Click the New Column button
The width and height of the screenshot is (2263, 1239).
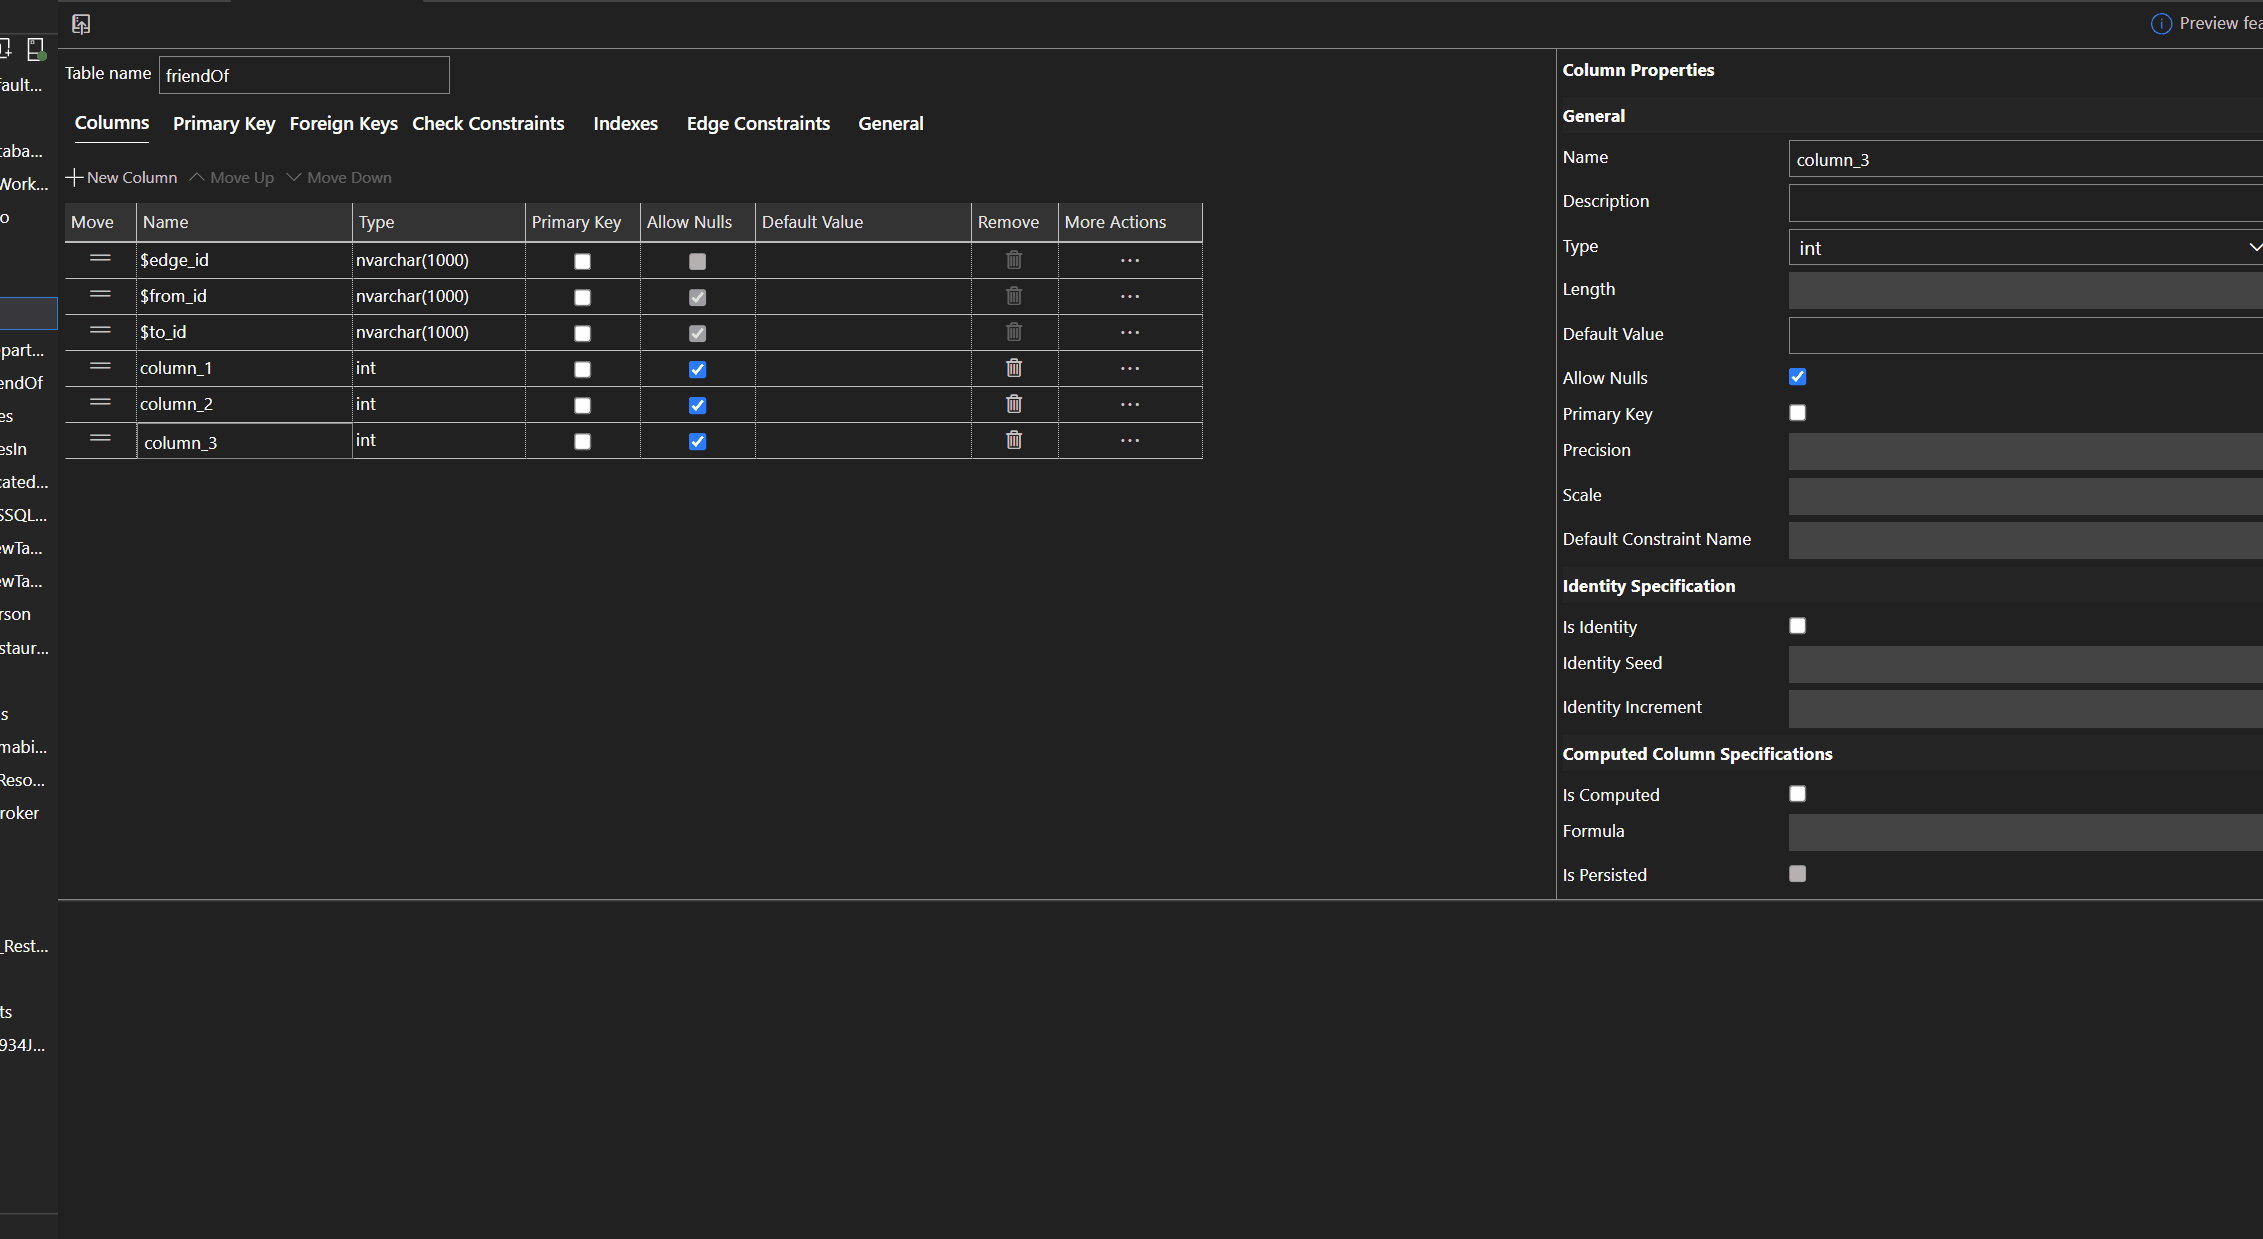click(x=122, y=178)
